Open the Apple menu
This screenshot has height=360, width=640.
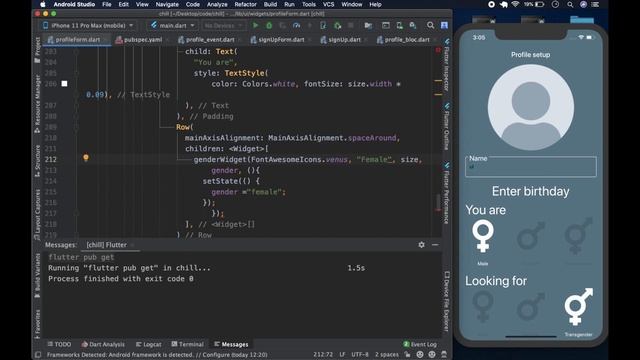[43, 4]
